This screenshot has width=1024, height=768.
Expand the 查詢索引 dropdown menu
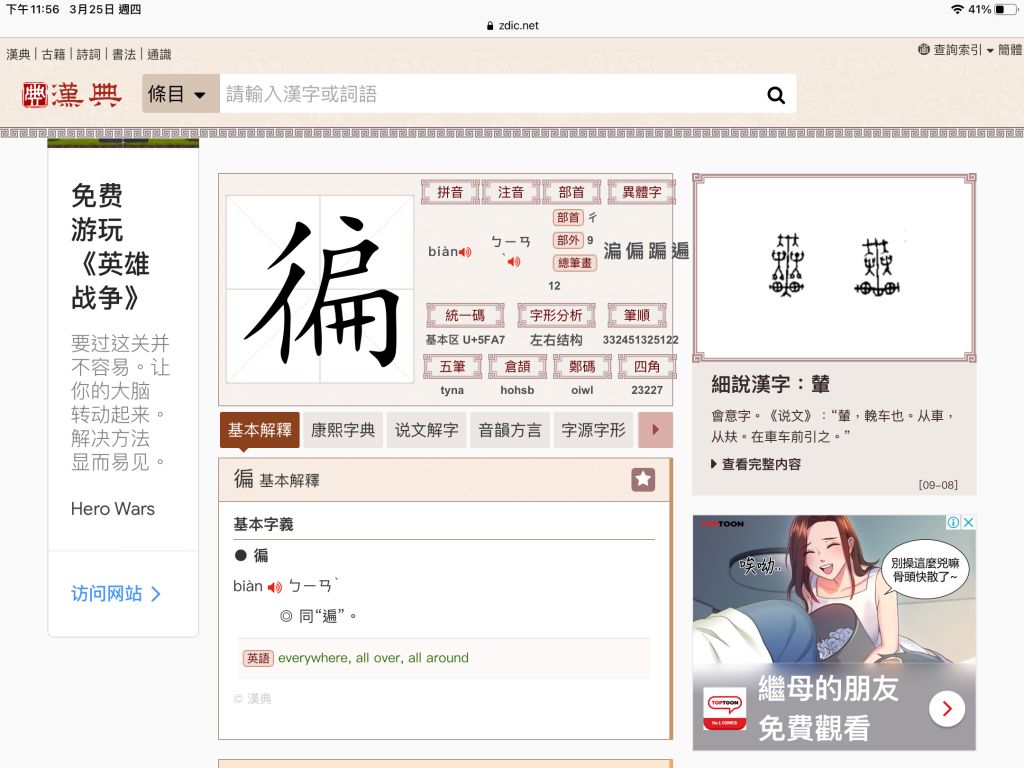click(x=960, y=49)
